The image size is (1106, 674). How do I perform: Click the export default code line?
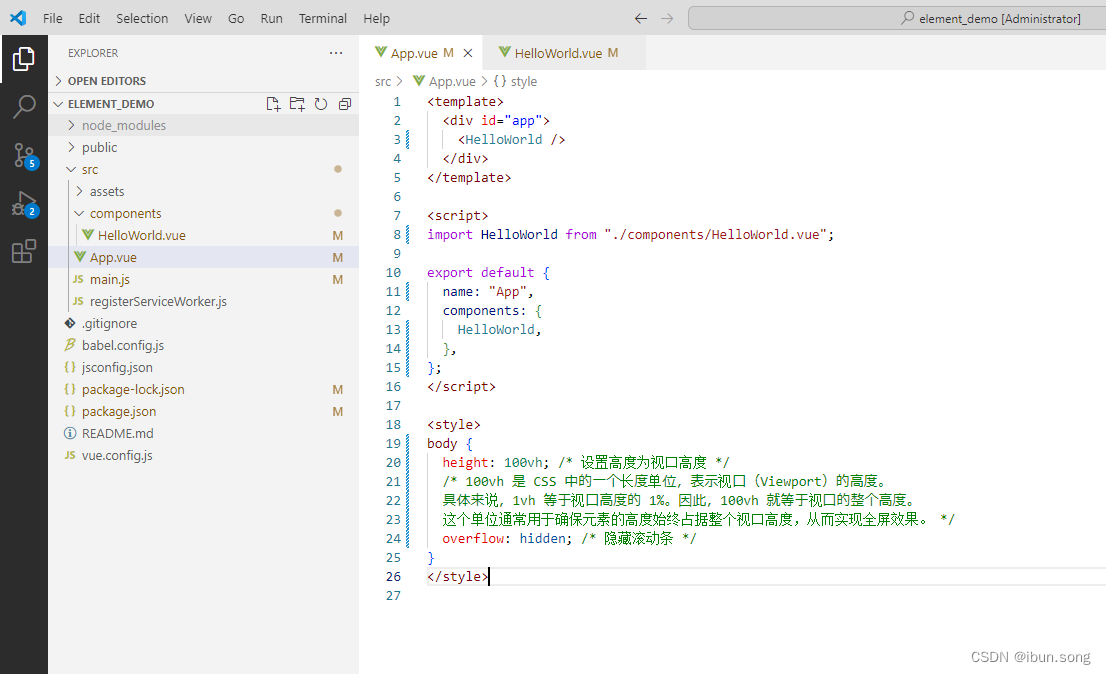488,272
